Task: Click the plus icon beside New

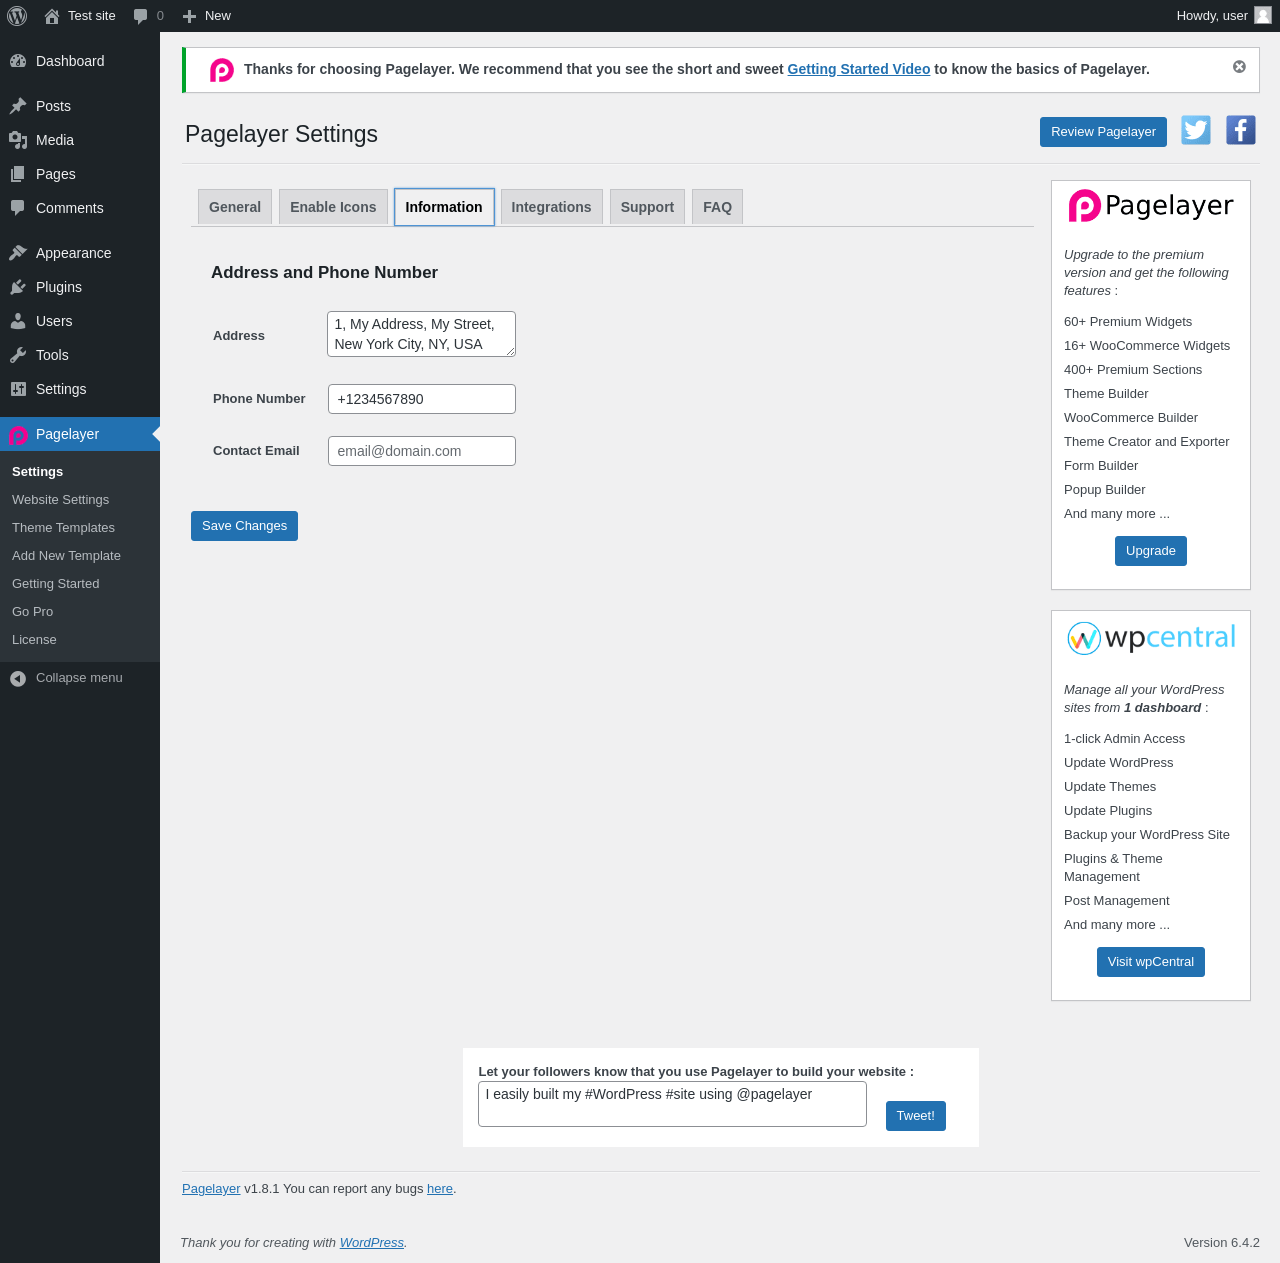Action: pyautogui.click(x=189, y=16)
